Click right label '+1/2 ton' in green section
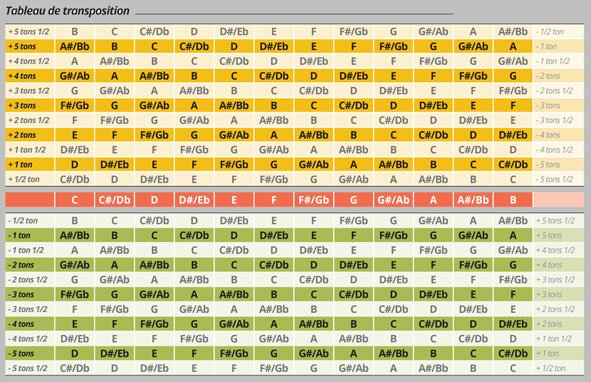The width and height of the screenshot is (591, 382). (x=551, y=368)
